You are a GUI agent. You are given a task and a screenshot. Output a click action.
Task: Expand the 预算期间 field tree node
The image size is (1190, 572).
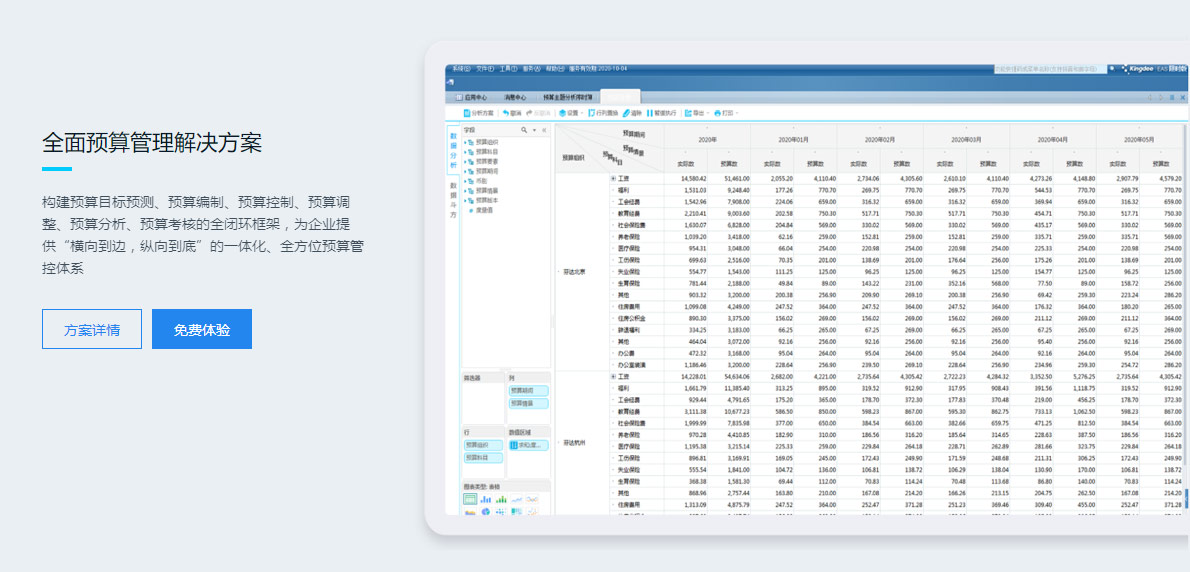pos(465,171)
